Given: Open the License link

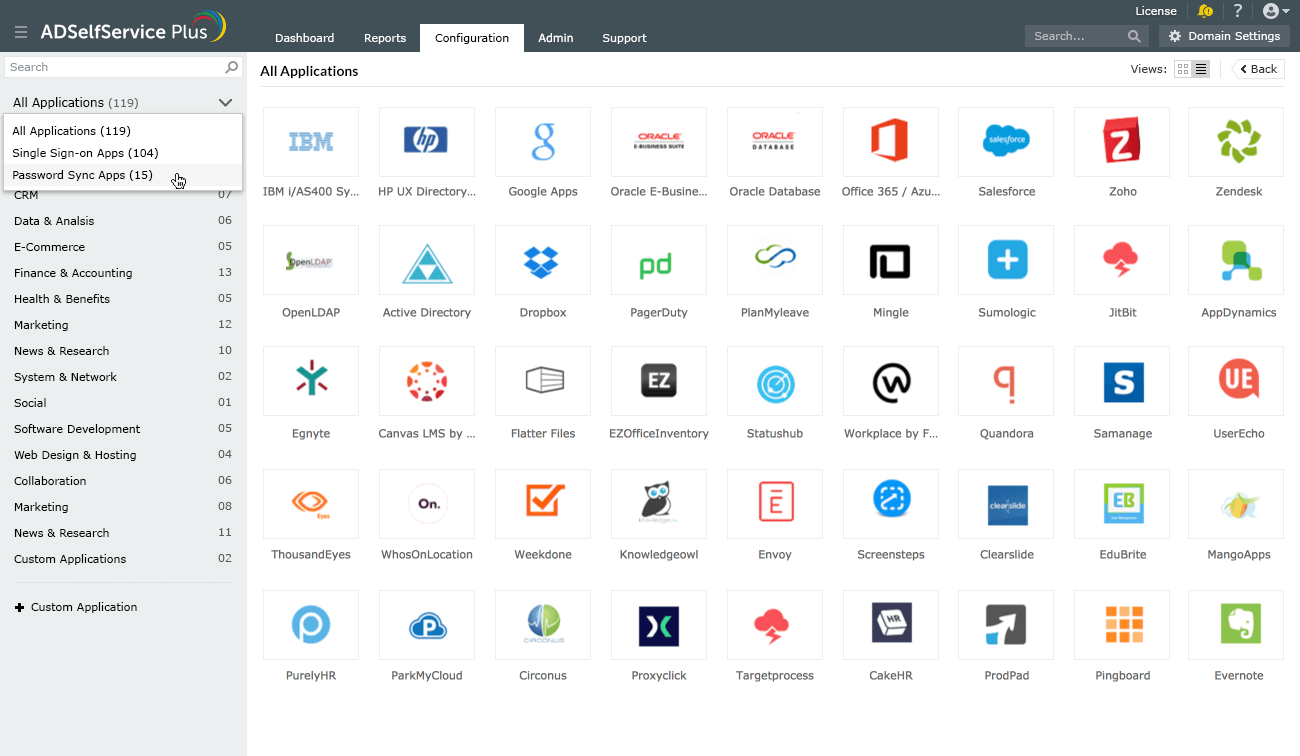Looking at the screenshot, I should click(1156, 11).
